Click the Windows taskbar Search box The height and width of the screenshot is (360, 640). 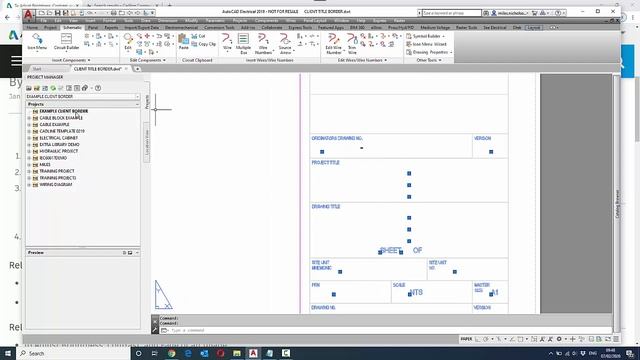(x=73, y=353)
